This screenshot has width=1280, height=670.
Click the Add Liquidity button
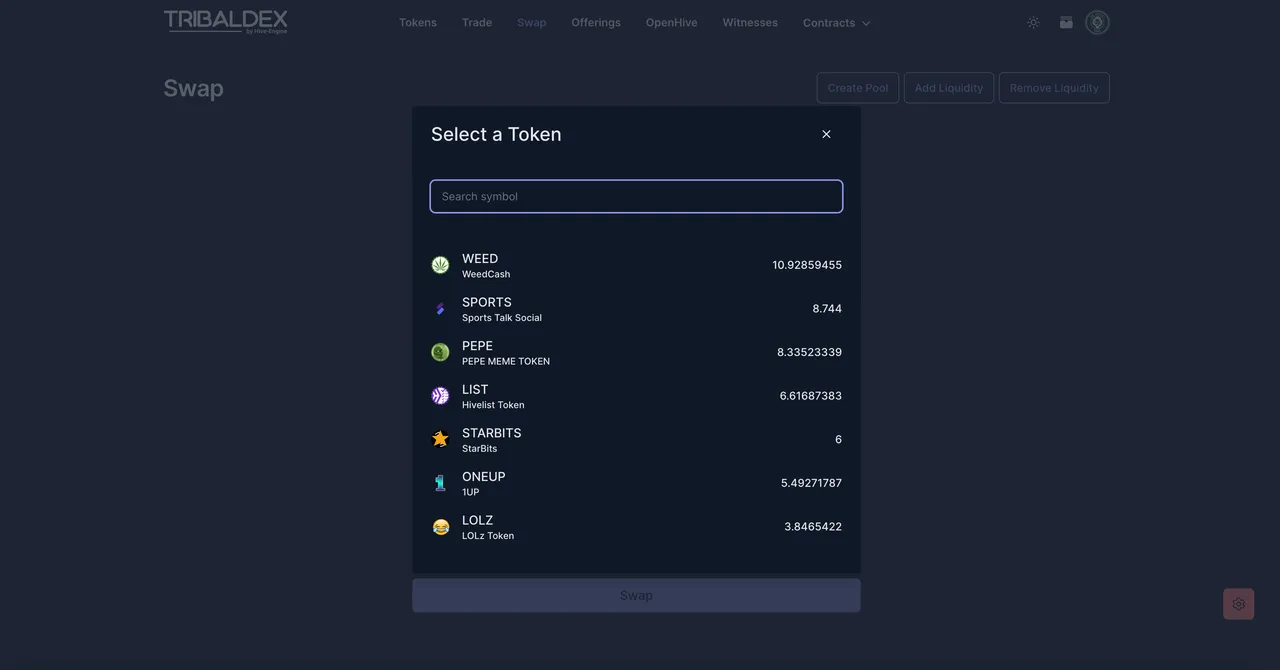949,88
